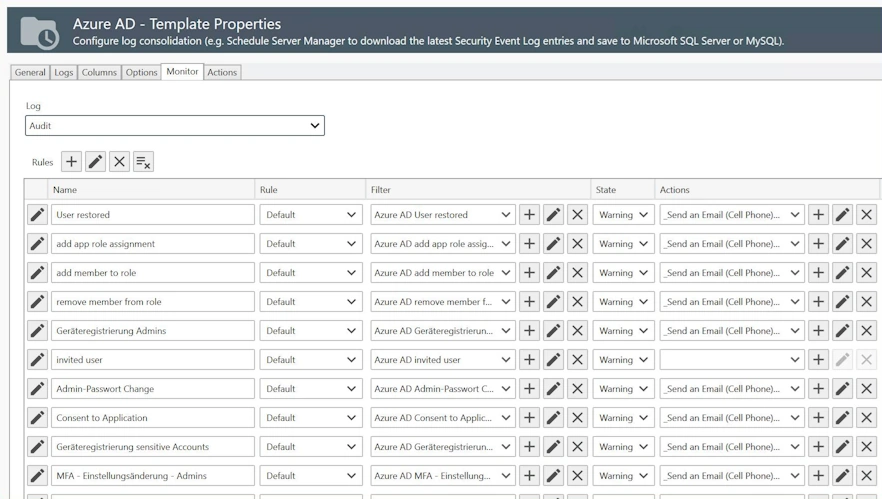The image size is (882, 499).
Task: Edit the 'add member to role' row pencil
Action: coord(37,273)
